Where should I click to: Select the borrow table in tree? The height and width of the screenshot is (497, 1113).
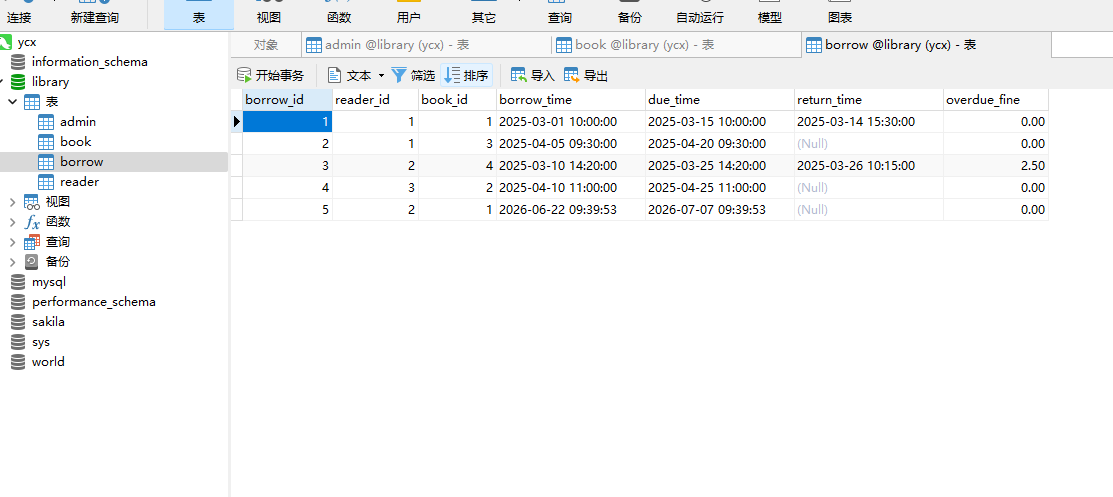coord(82,161)
